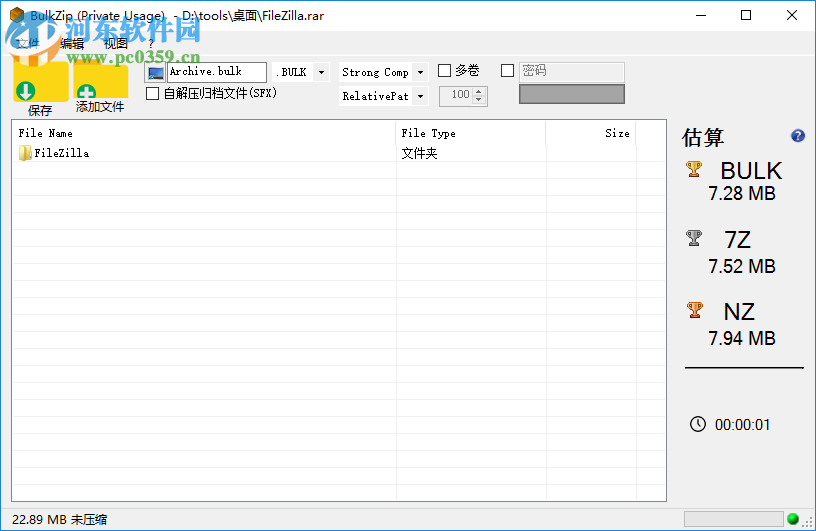Viewport: 816px width, 531px height.
Task: Click the BULK 7.28 MB estimate
Action: coord(742,182)
